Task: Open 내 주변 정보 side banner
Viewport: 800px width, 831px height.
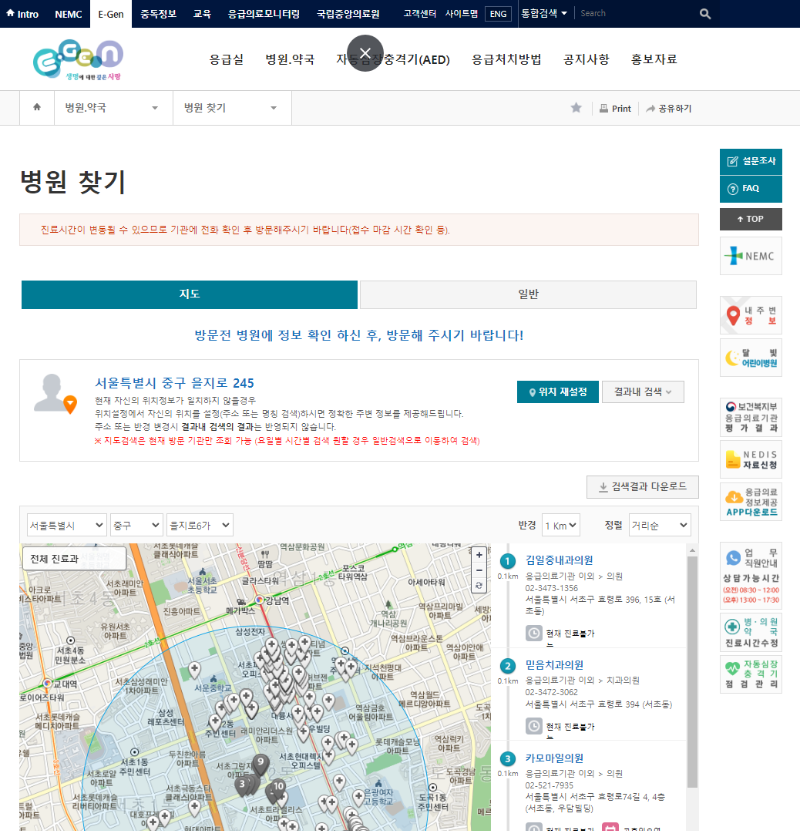Action: click(751, 315)
